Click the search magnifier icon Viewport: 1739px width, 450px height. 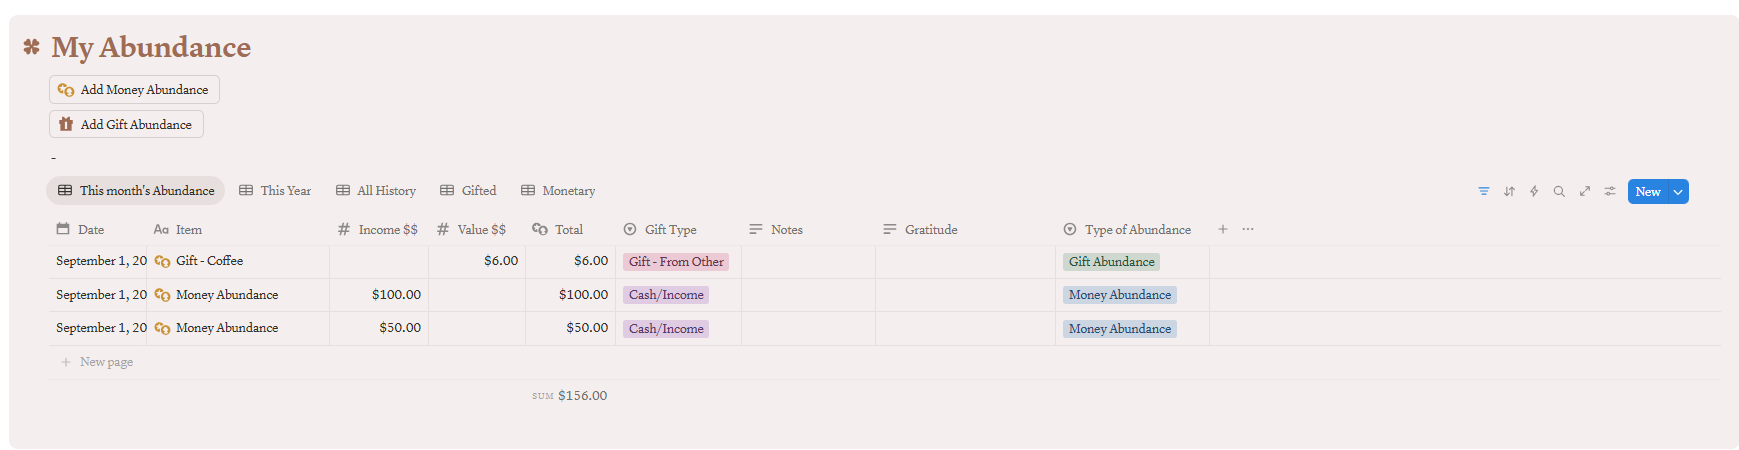(x=1559, y=191)
